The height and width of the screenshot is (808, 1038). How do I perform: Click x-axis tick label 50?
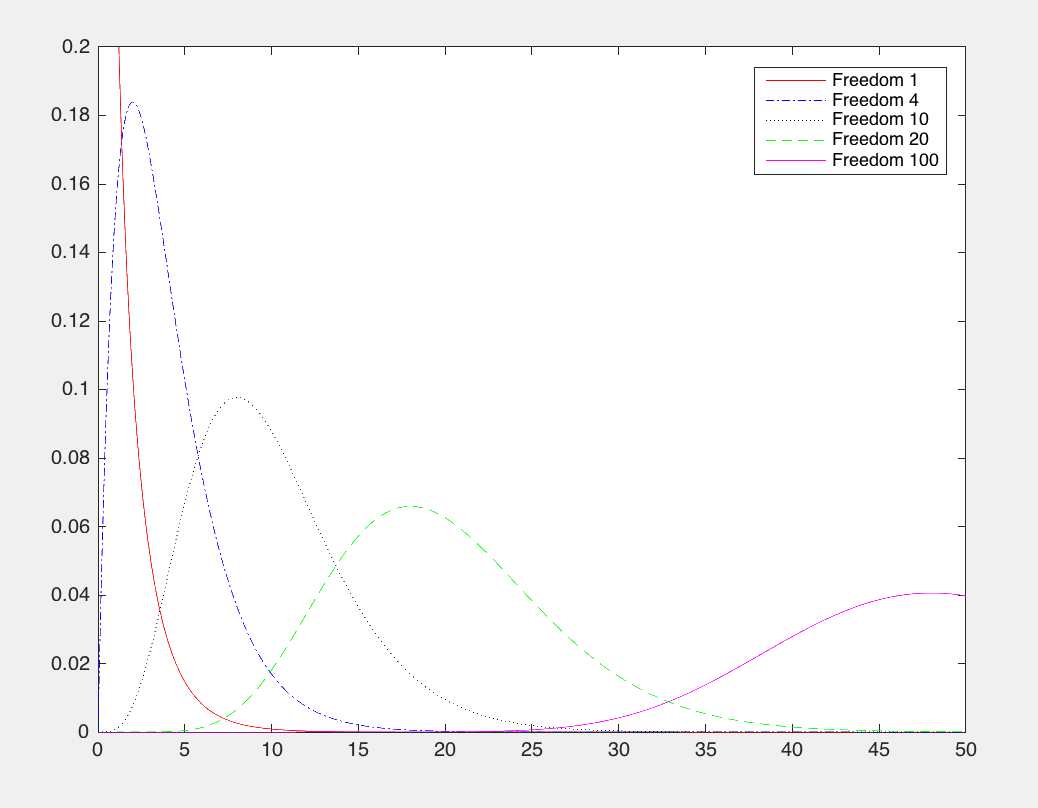(966, 750)
